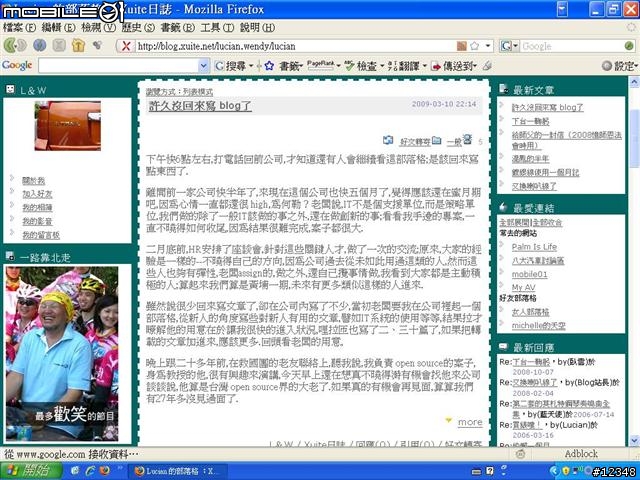Click in the Google Toolbar search input
Image resolution: width=640 pixels, height=480 pixels.
coord(119,66)
